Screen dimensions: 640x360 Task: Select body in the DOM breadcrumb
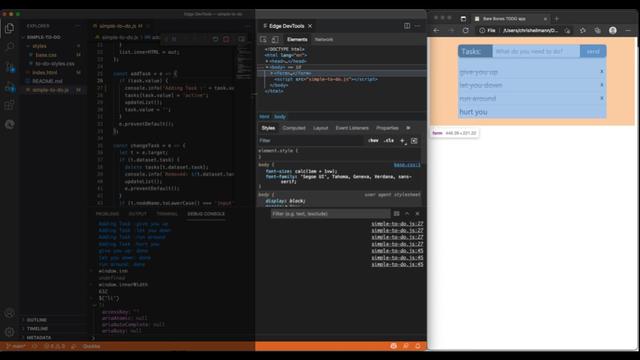[280, 117]
